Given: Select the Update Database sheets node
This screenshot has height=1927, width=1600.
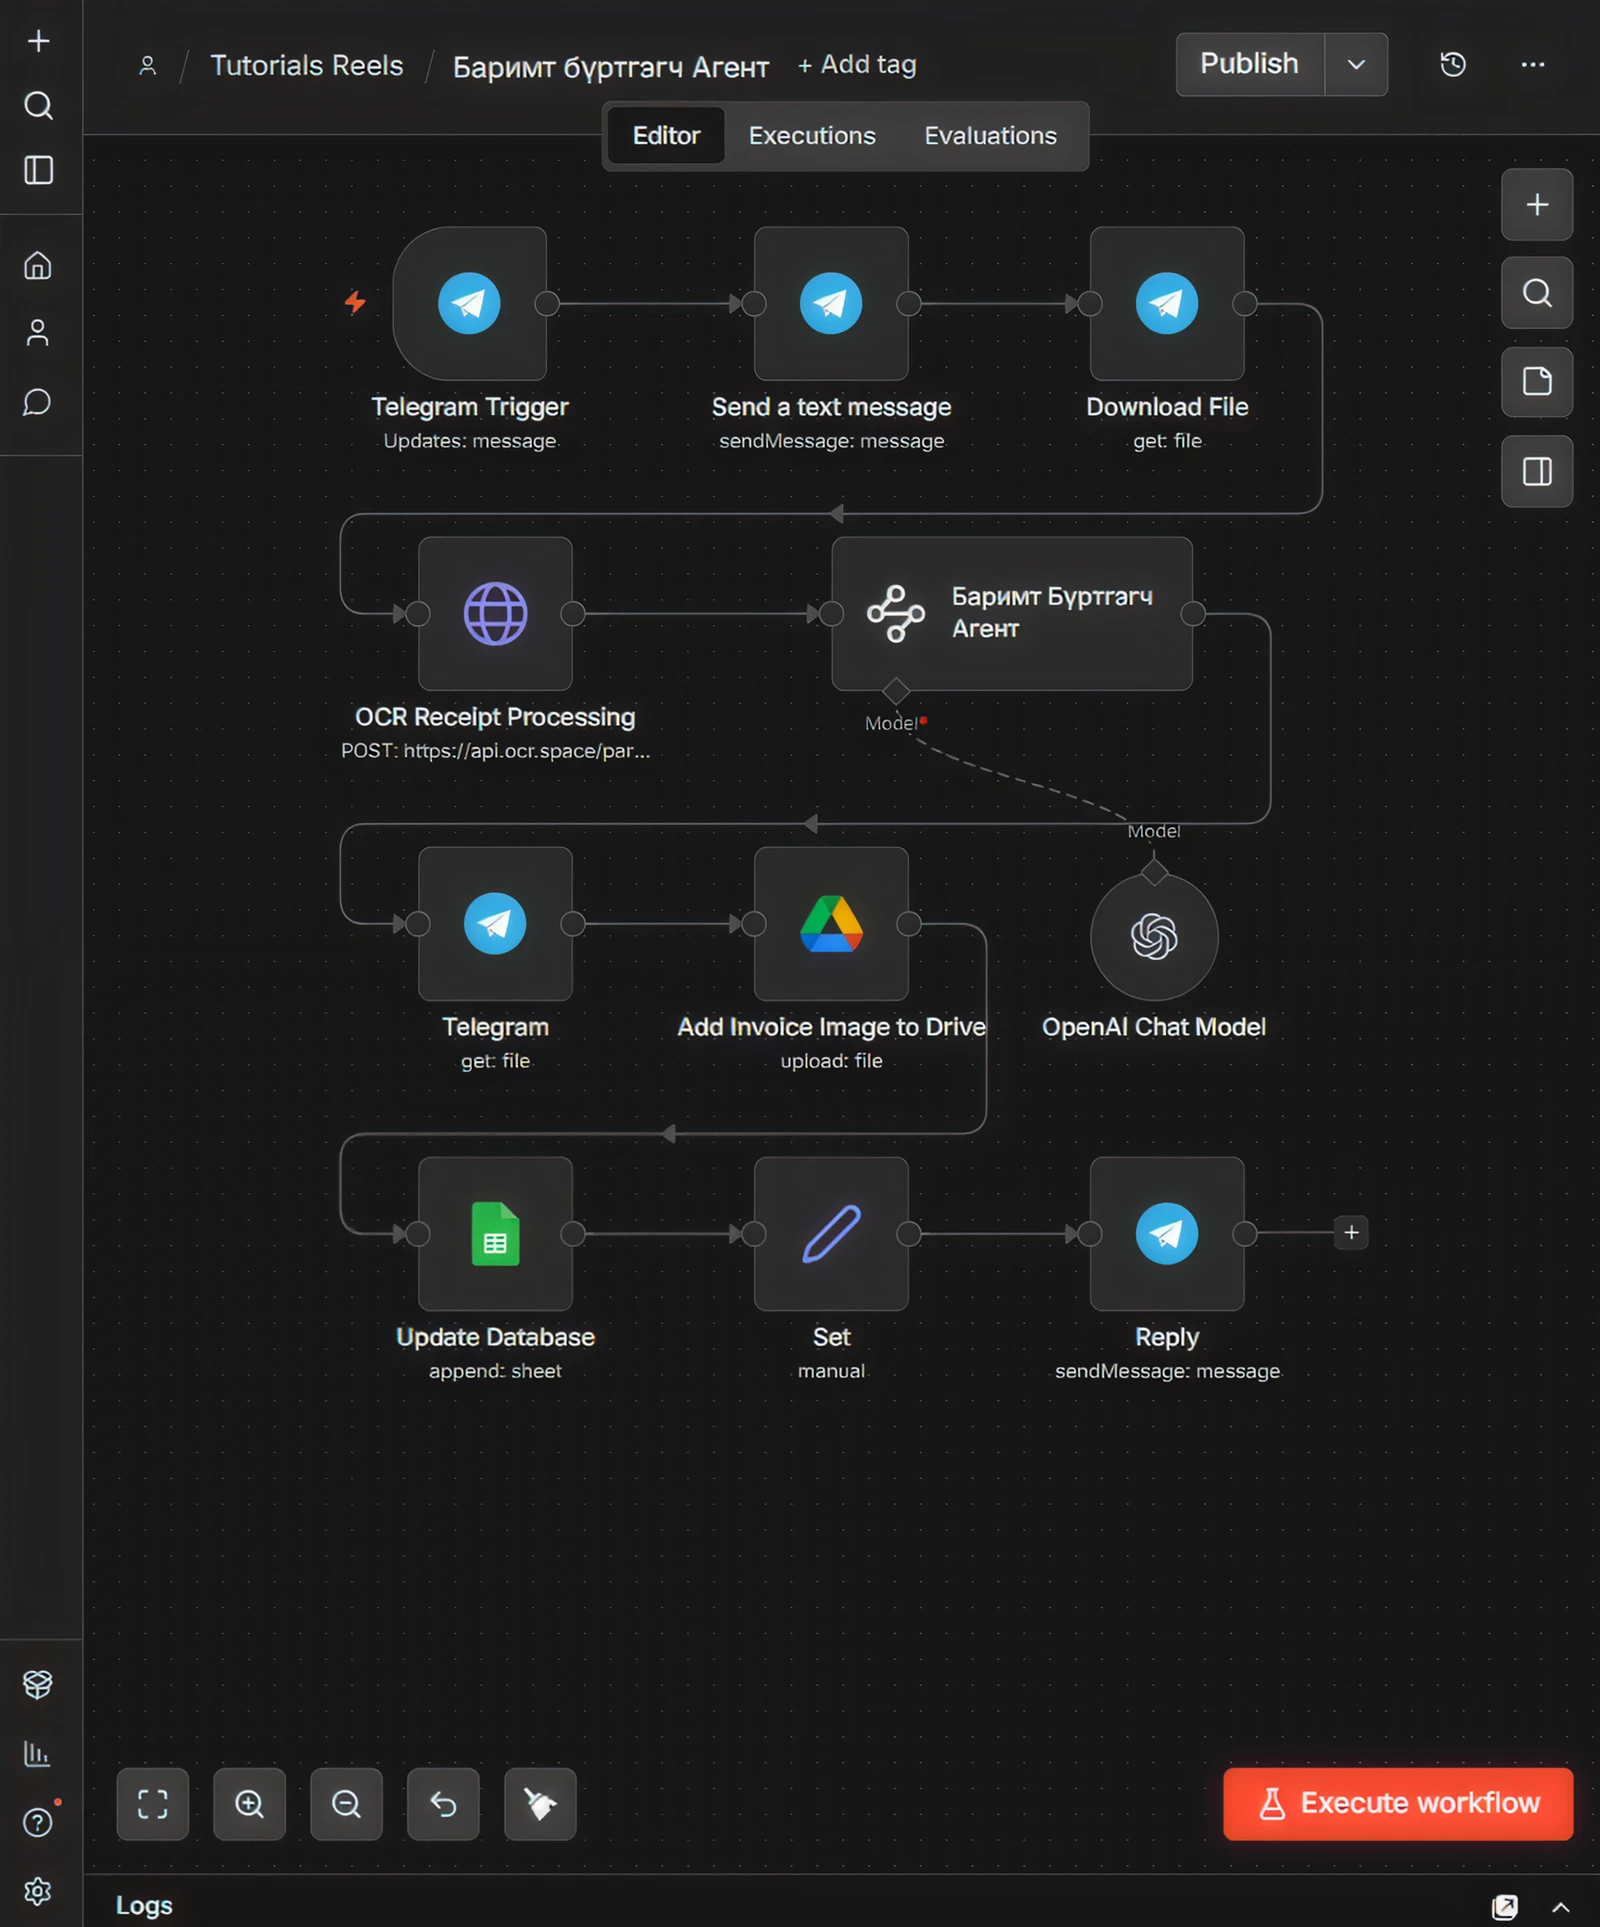Looking at the screenshot, I should [495, 1233].
